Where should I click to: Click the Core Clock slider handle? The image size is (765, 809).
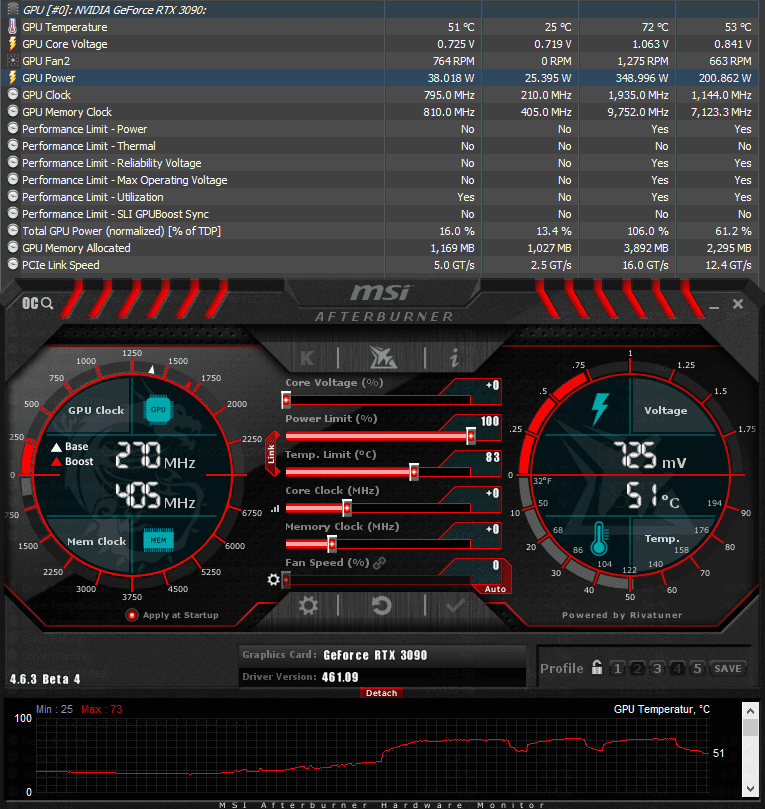[x=347, y=508]
